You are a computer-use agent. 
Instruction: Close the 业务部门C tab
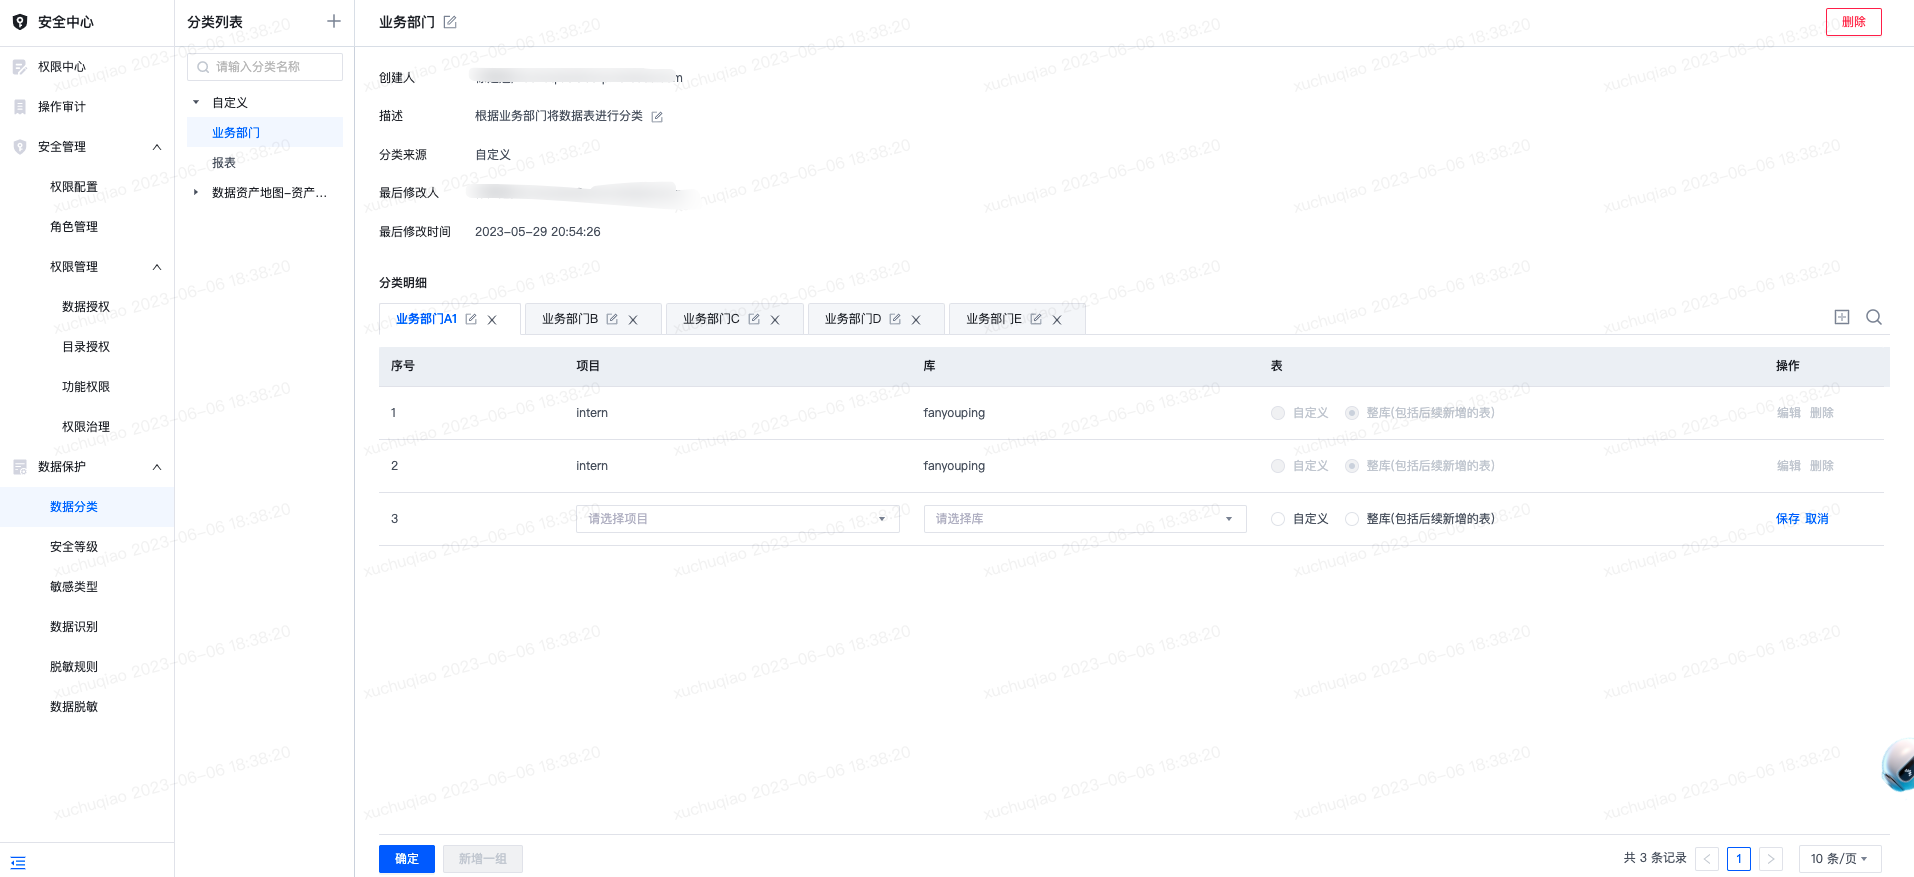tap(775, 320)
